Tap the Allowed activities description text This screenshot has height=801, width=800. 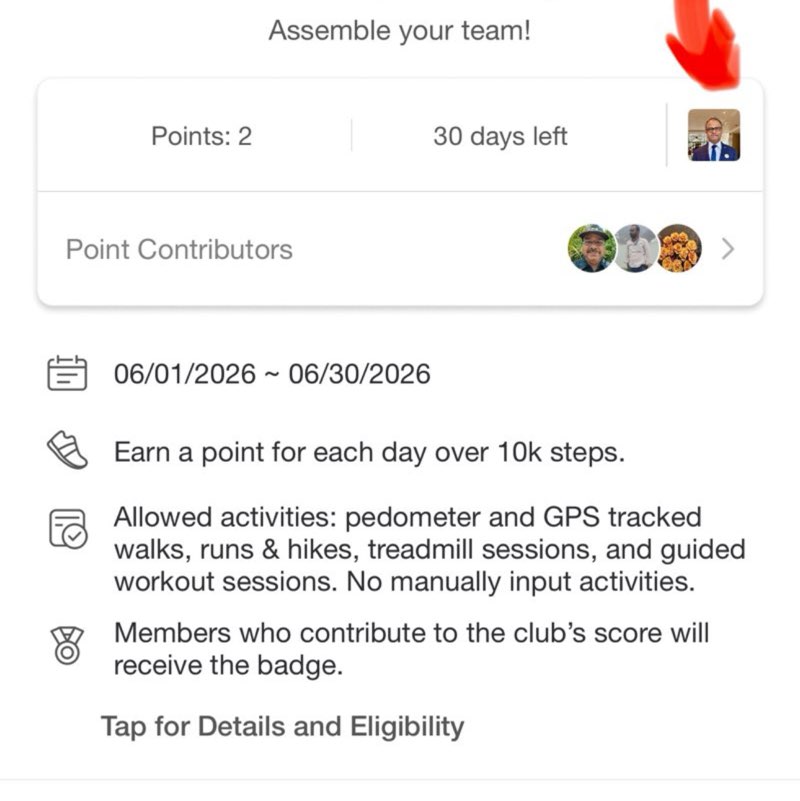coord(430,549)
